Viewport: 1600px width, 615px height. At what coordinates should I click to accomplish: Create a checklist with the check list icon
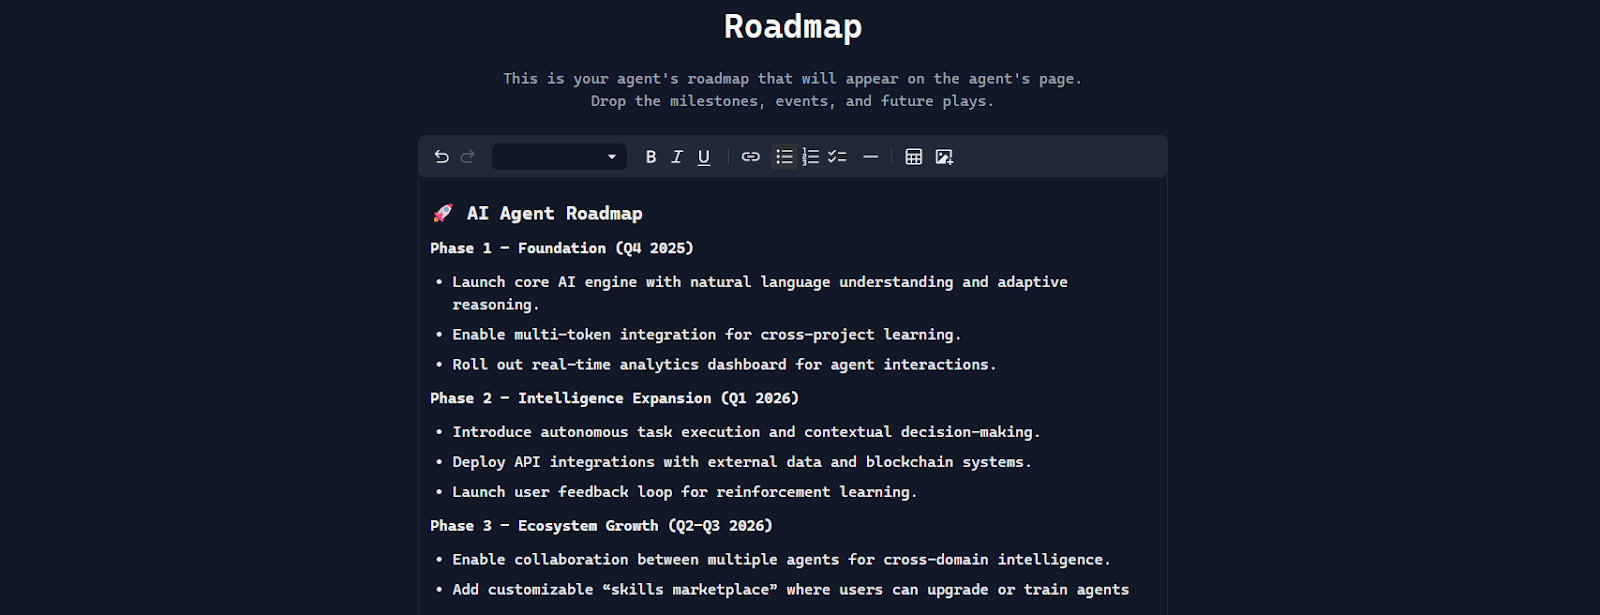click(837, 157)
